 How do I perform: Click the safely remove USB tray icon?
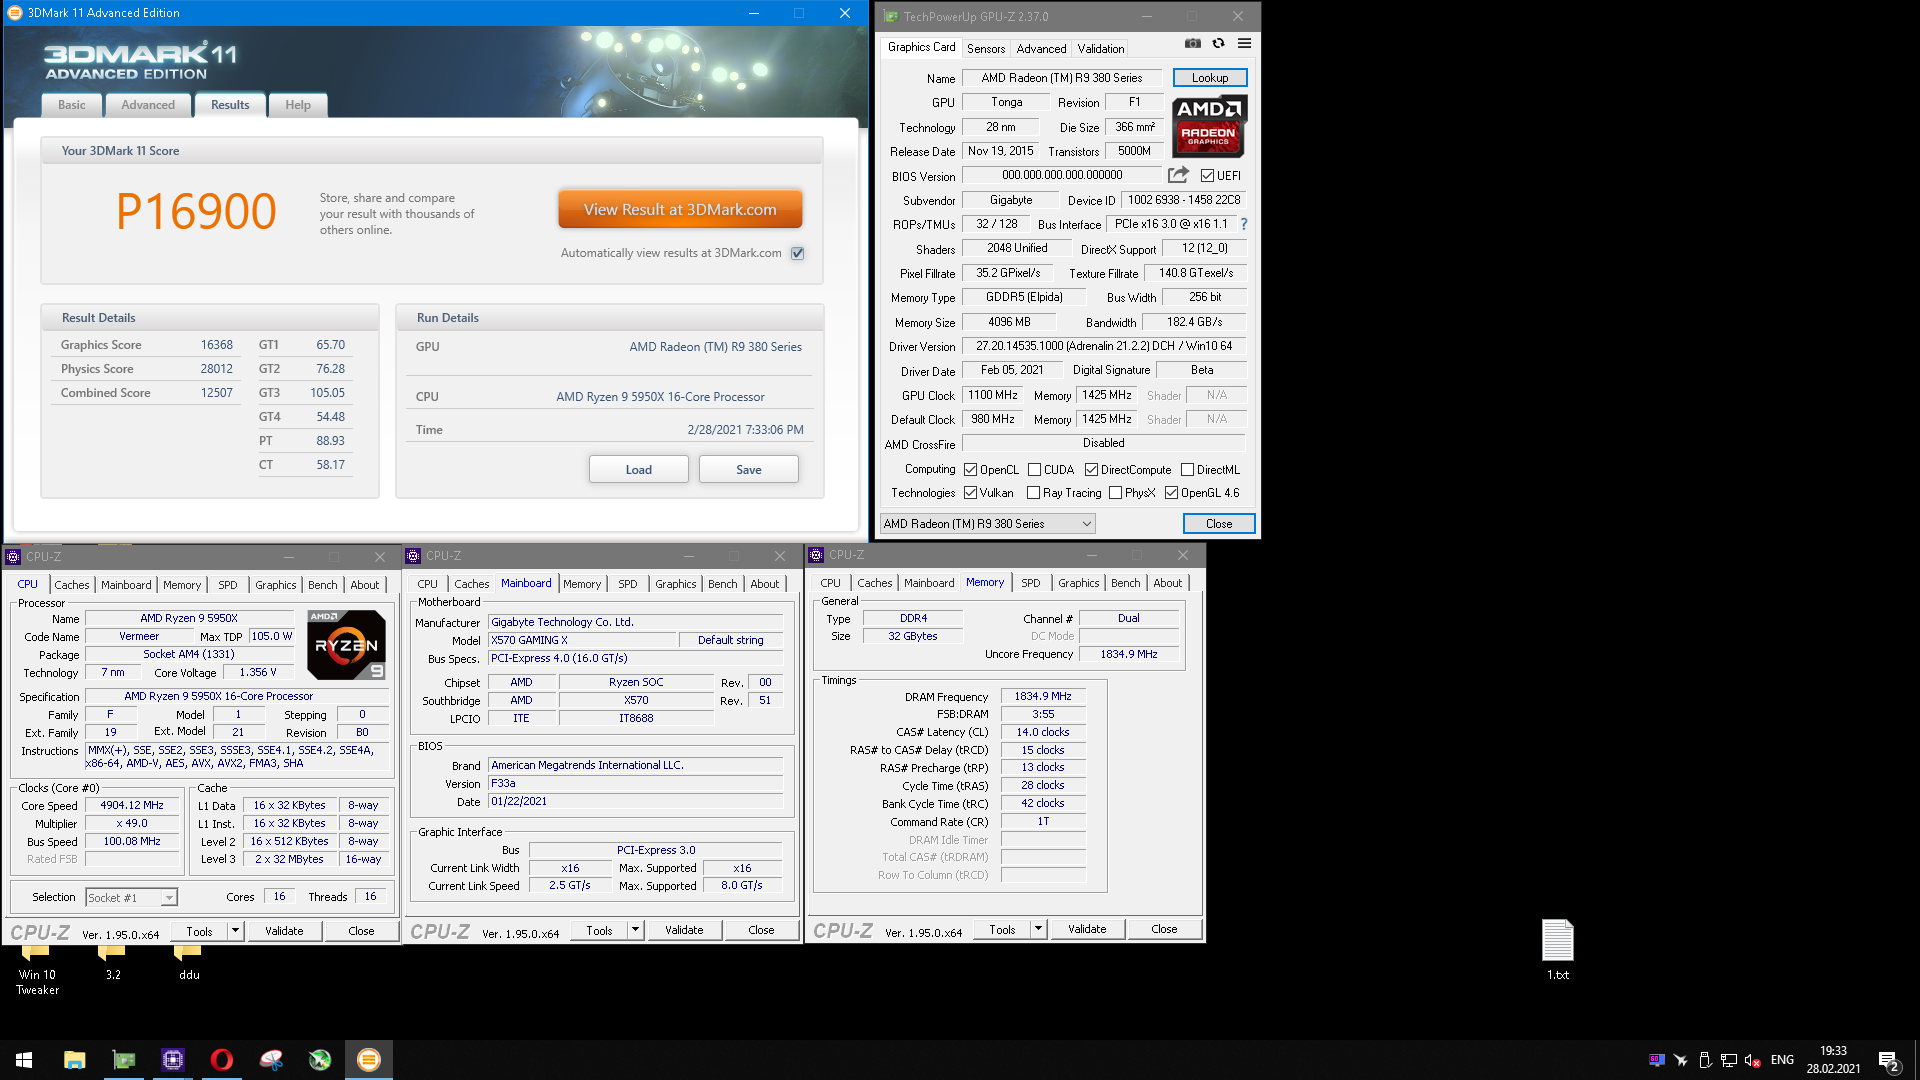[x=1704, y=1060]
